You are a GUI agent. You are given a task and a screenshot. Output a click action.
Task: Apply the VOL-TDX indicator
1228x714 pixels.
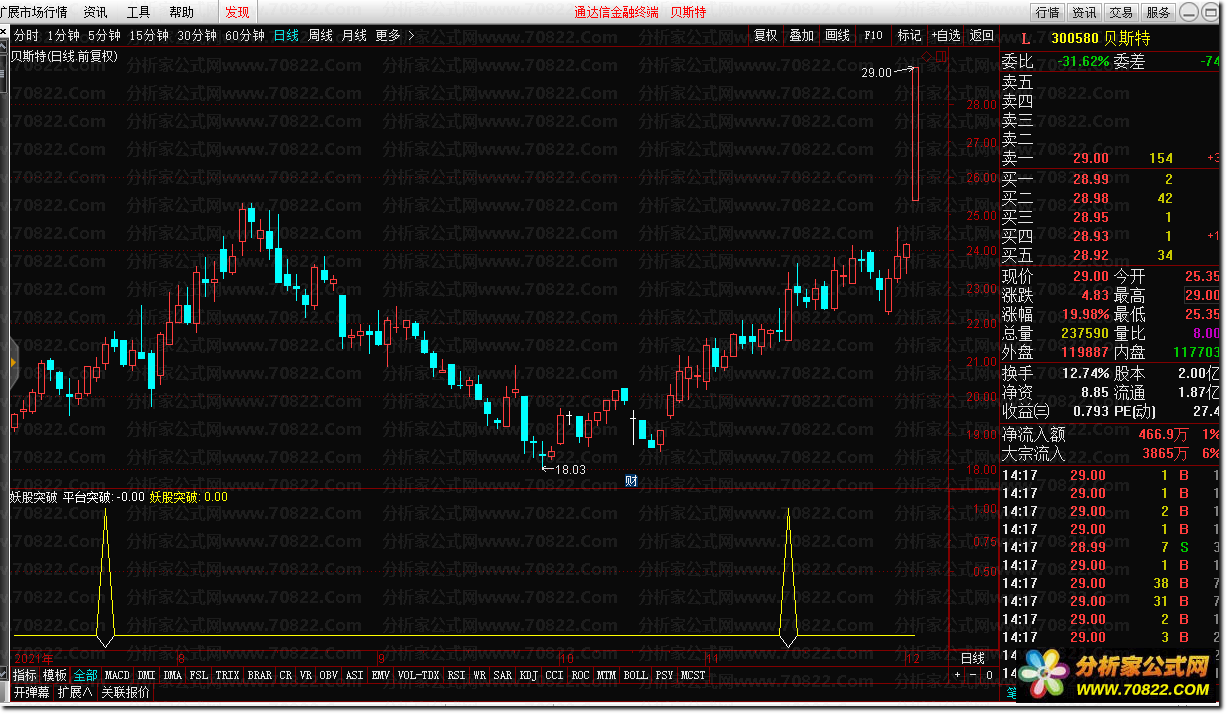[x=419, y=675]
